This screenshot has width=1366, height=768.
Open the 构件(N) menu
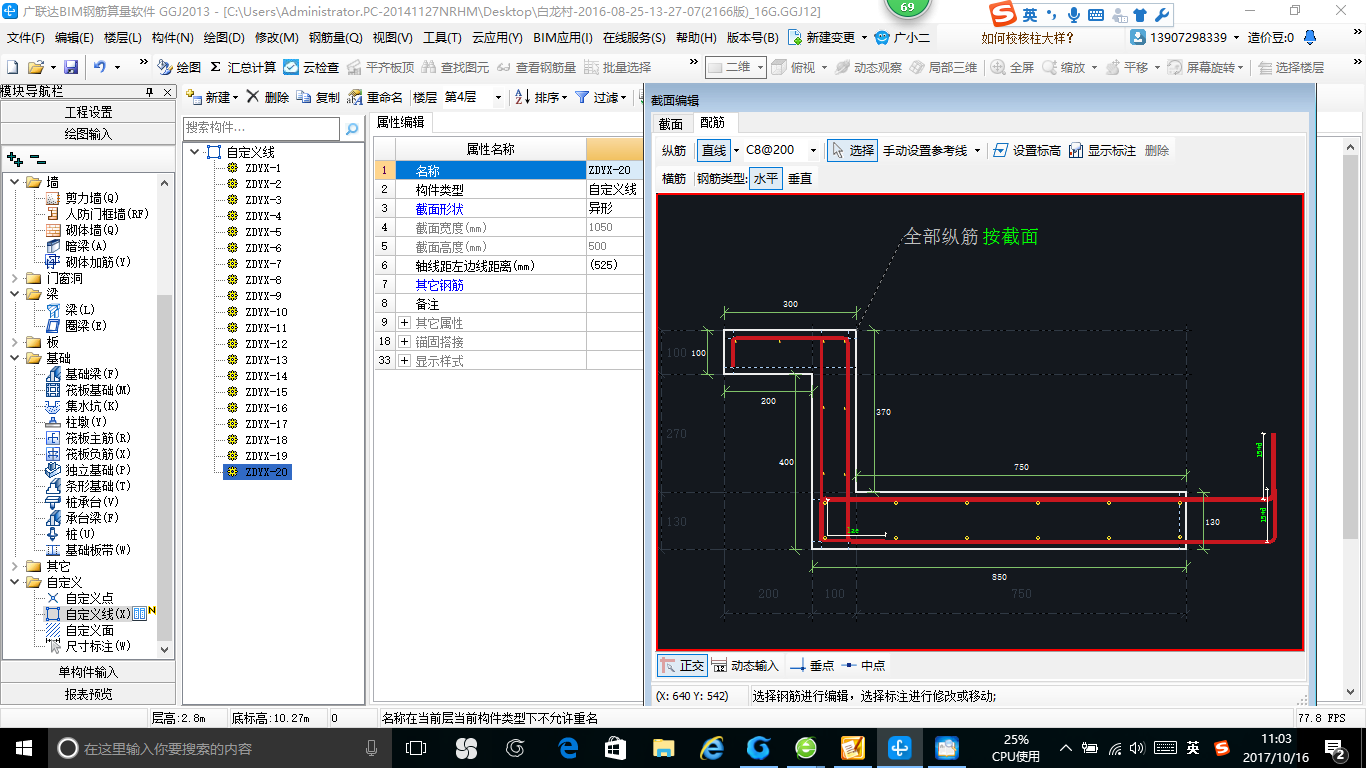tap(173, 37)
